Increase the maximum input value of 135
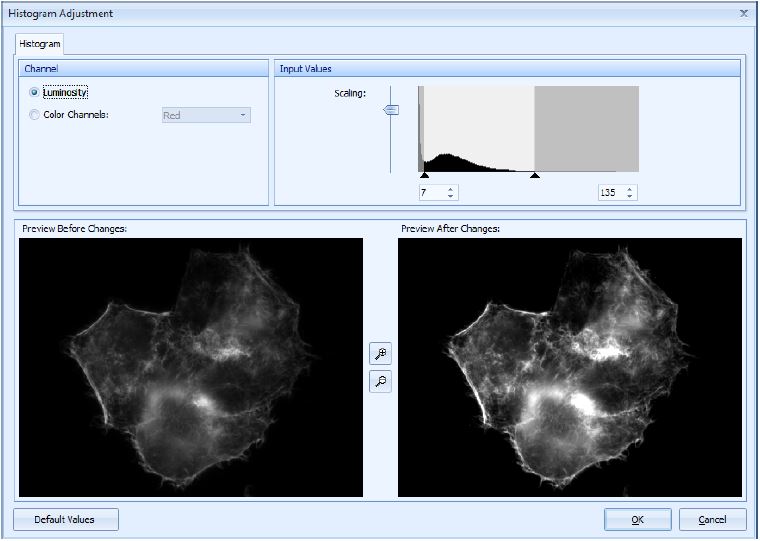This screenshot has height=541, width=760. coord(630,189)
